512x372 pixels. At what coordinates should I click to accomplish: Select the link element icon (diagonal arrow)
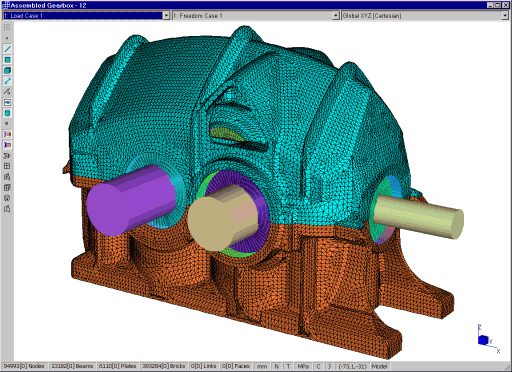click(x=7, y=81)
